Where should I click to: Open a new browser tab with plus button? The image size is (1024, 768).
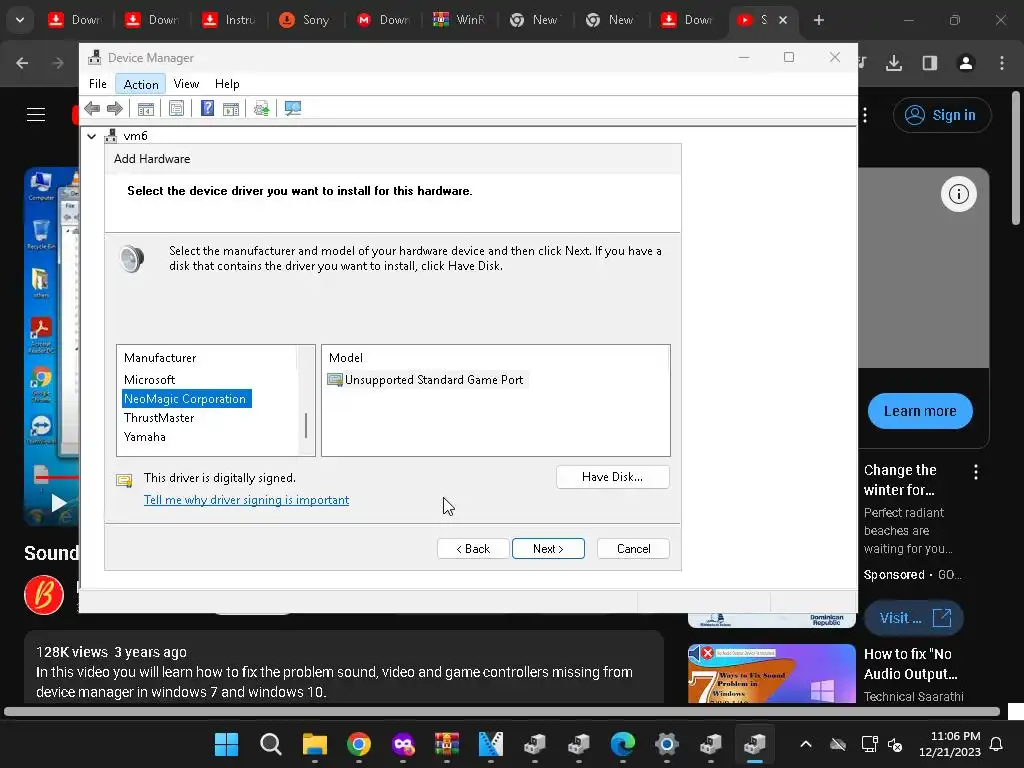[818, 20]
